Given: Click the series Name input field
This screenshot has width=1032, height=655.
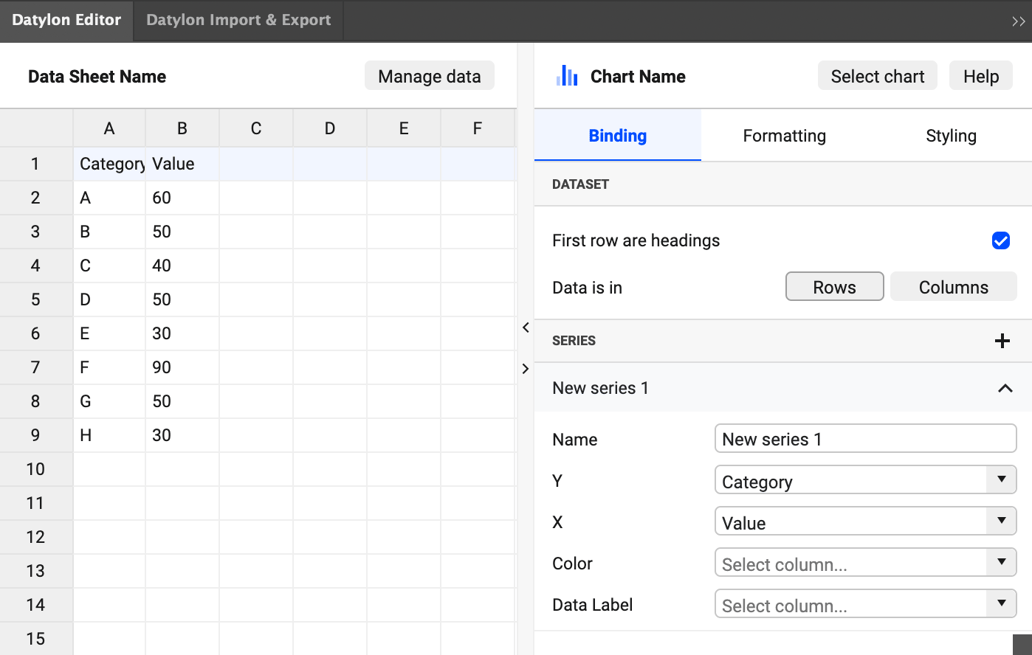Looking at the screenshot, I should click(864, 438).
